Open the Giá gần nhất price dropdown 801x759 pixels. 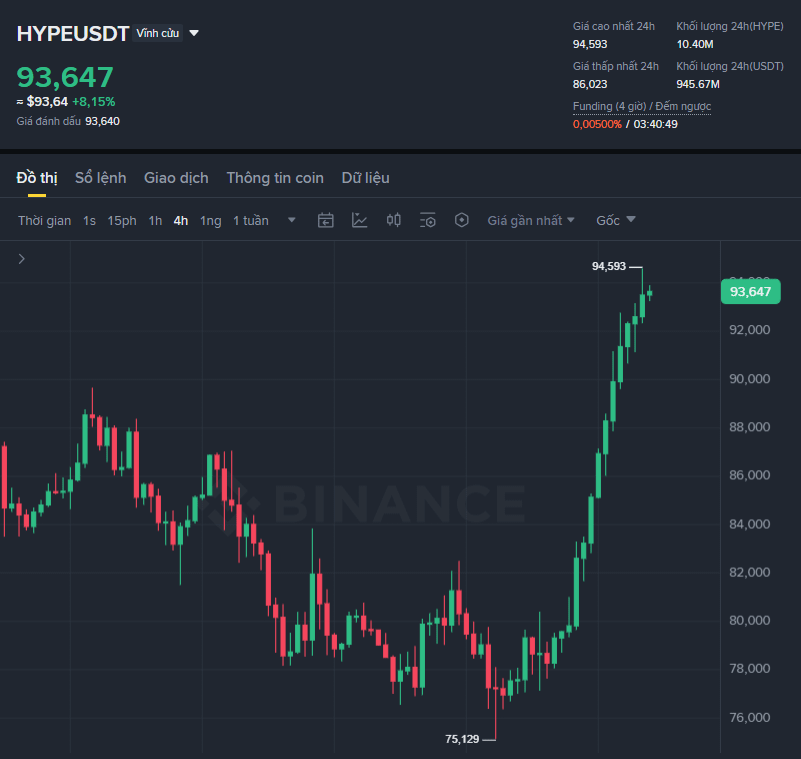tap(531, 220)
